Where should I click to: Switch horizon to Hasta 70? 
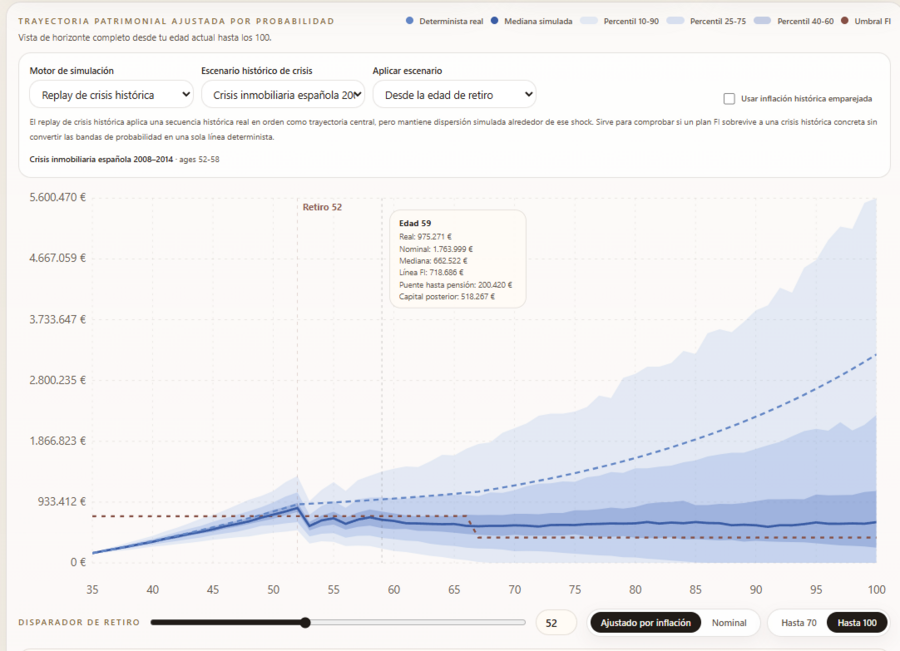point(798,623)
